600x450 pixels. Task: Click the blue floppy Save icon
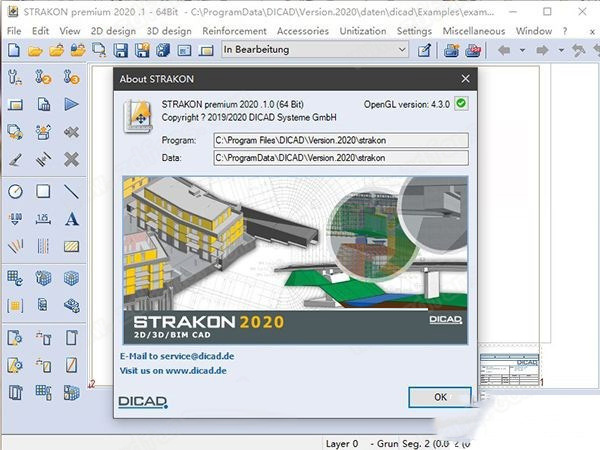tap(121, 50)
